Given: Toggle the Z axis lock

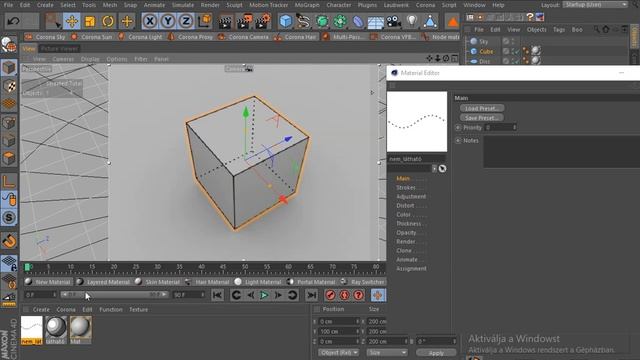Looking at the screenshot, I should [x=186, y=21].
